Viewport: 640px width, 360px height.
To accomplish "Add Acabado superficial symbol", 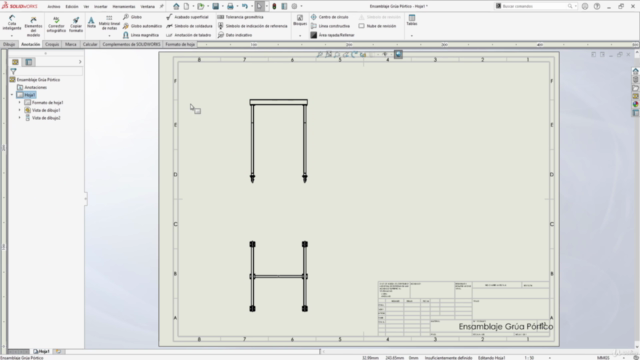I will pyautogui.click(x=187, y=17).
